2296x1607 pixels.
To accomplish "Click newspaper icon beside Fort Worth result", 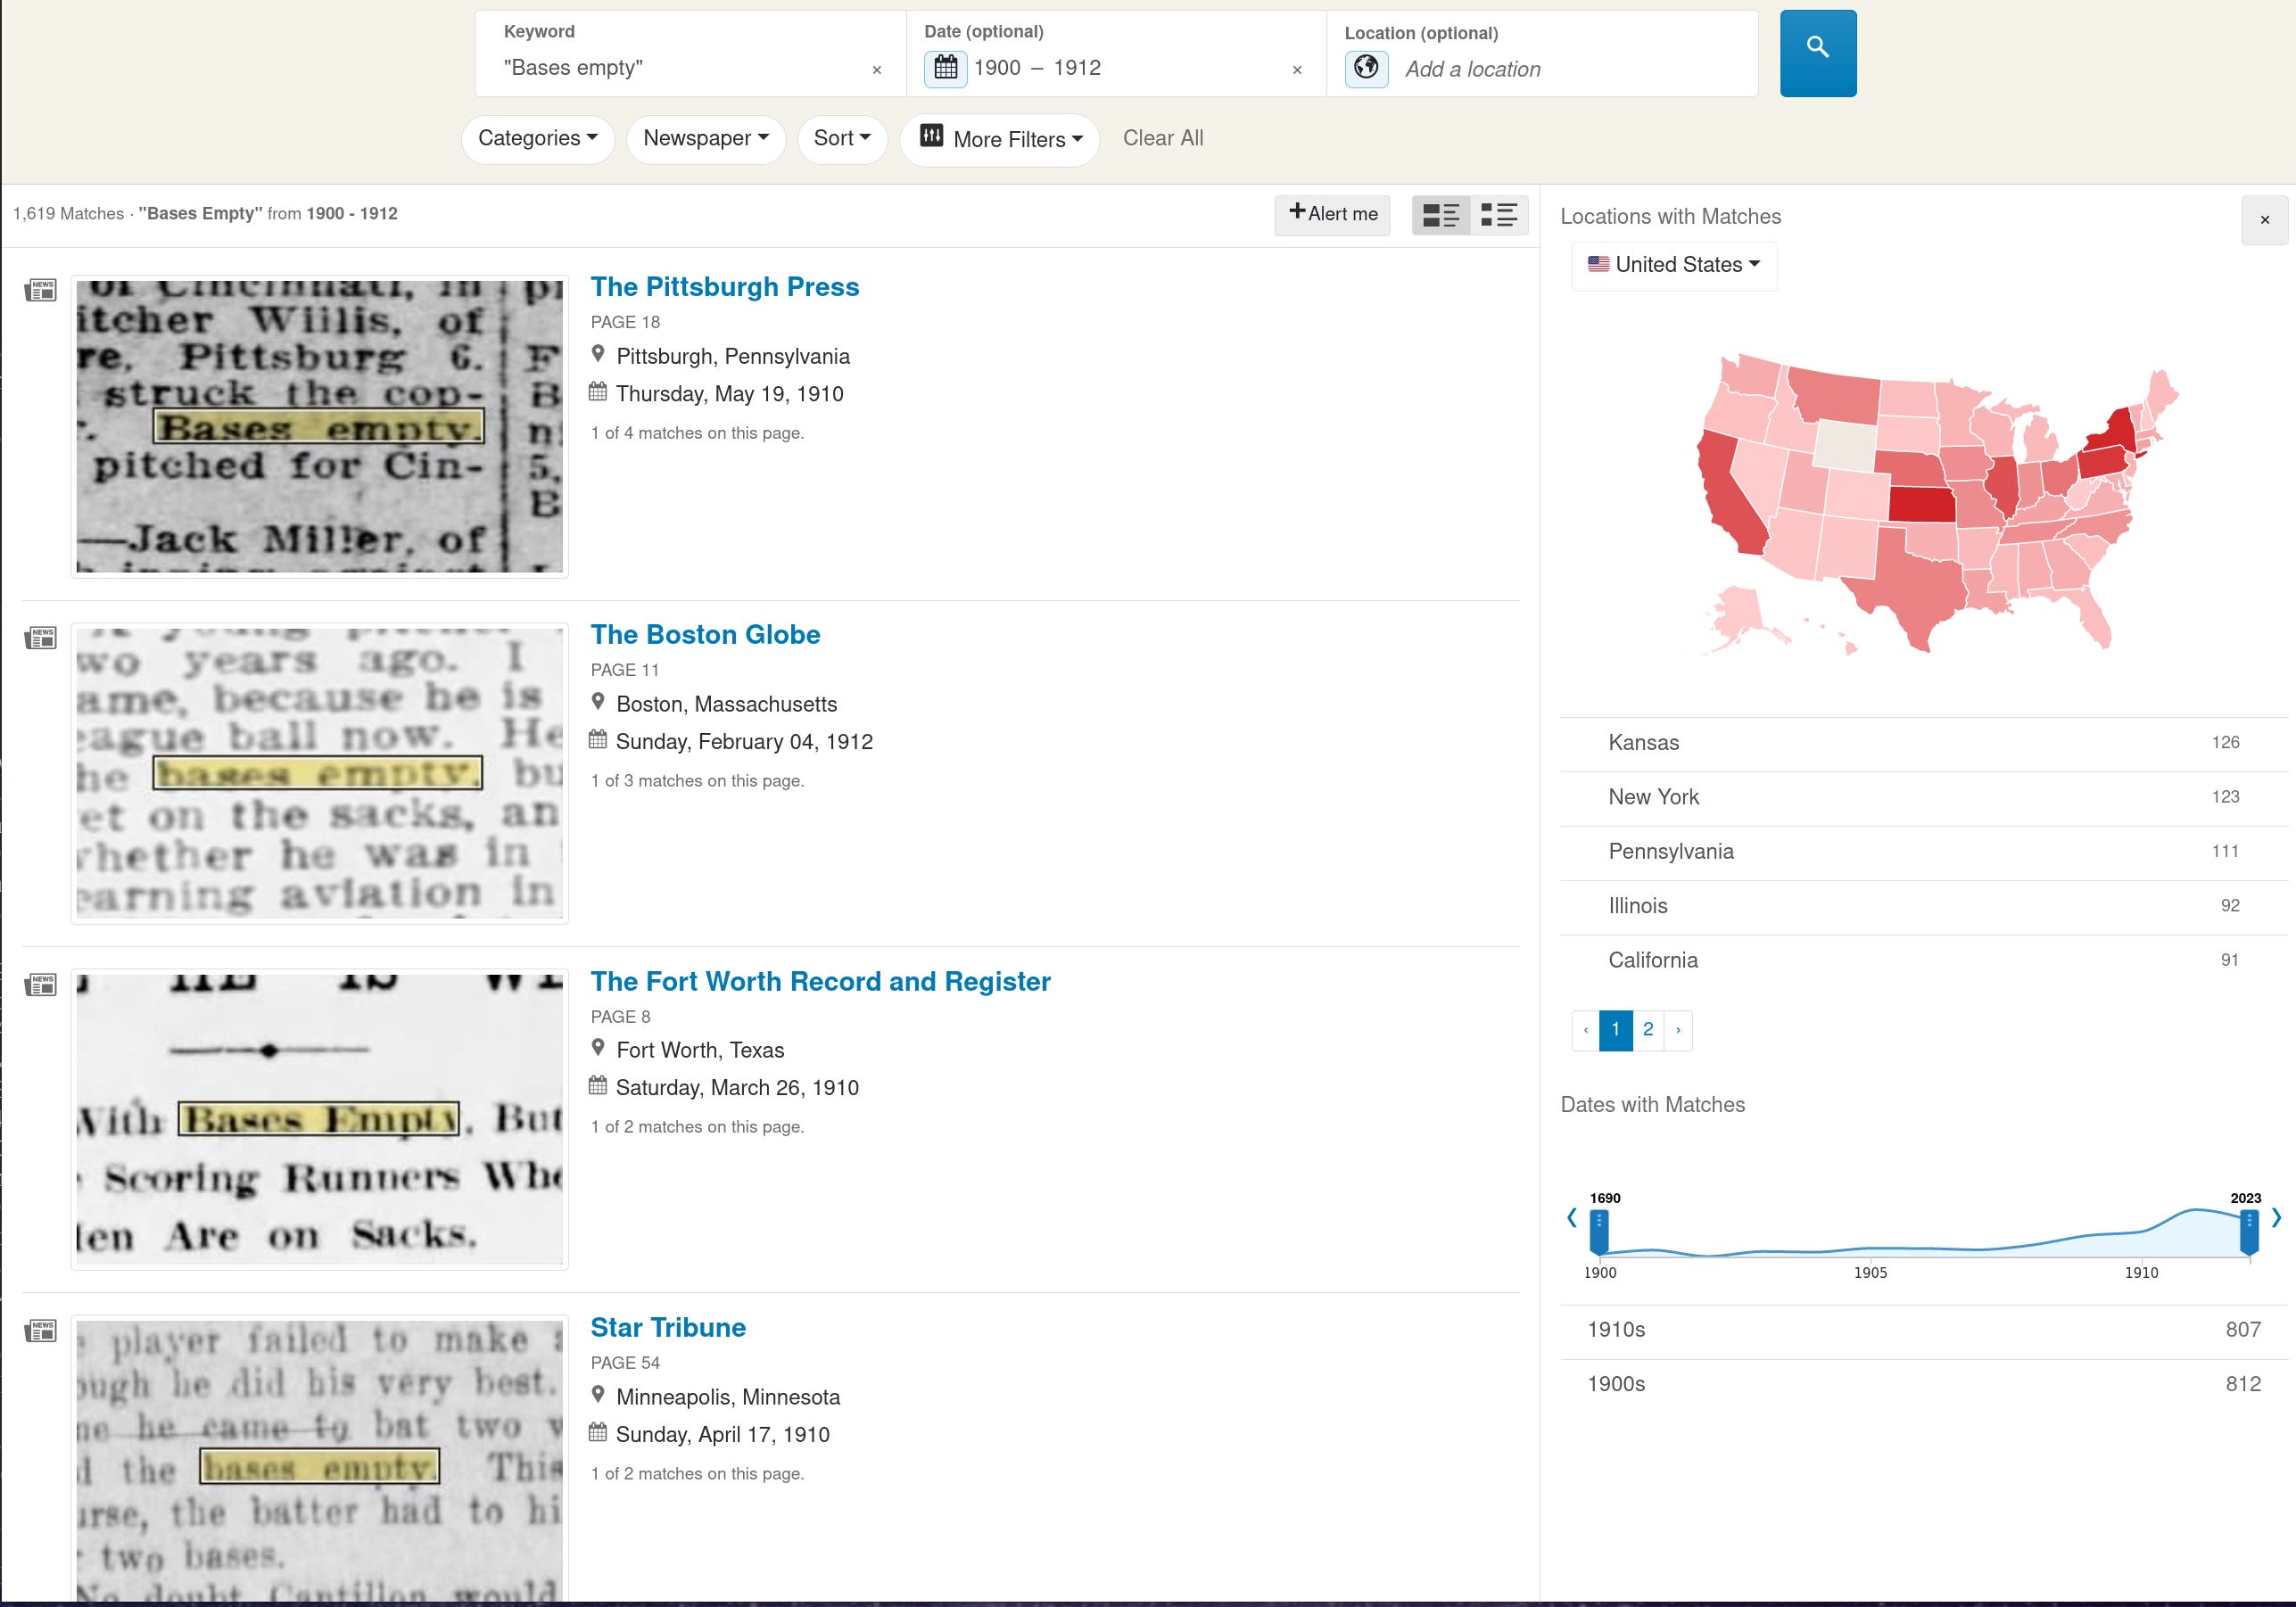I will [40, 985].
